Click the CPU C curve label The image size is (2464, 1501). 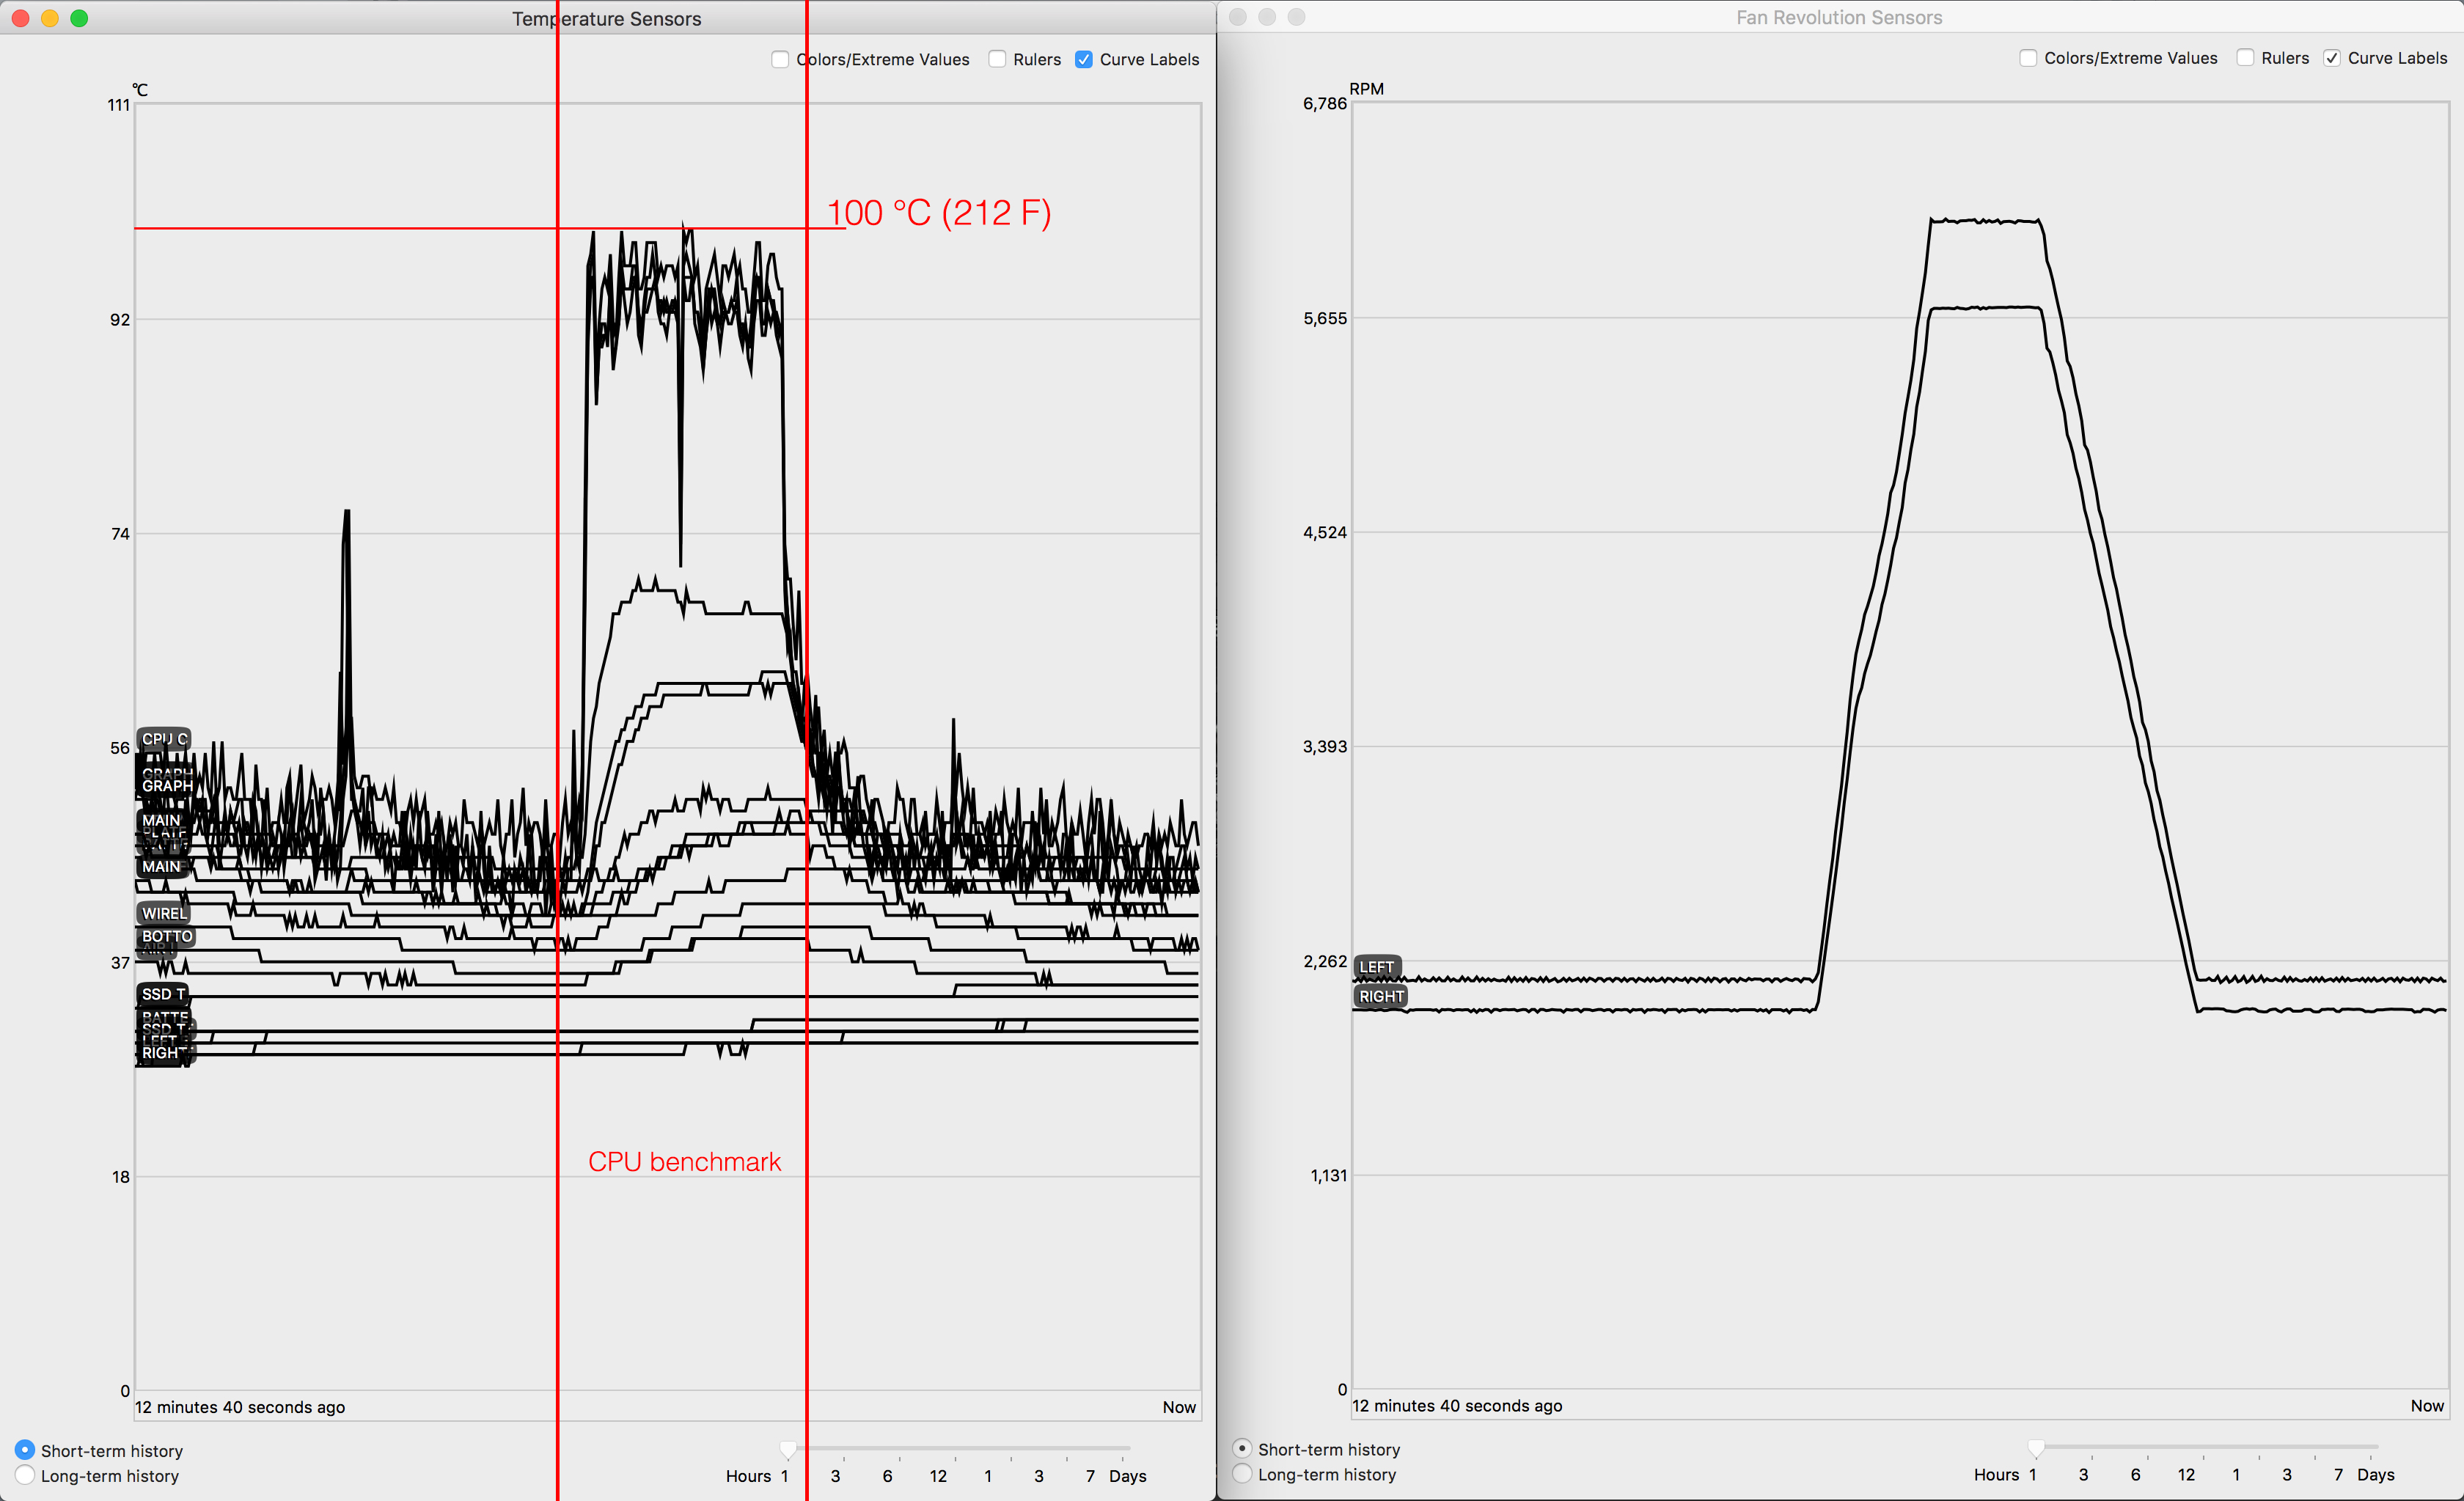[x=164, y=739]
